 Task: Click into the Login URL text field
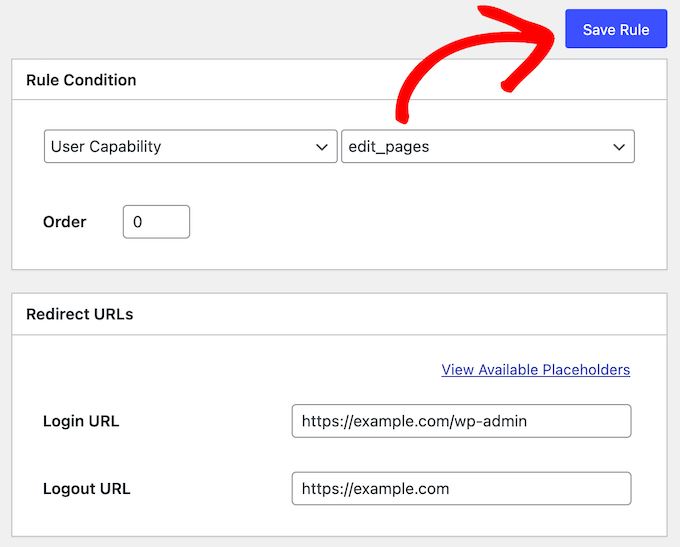pos(461,421)
